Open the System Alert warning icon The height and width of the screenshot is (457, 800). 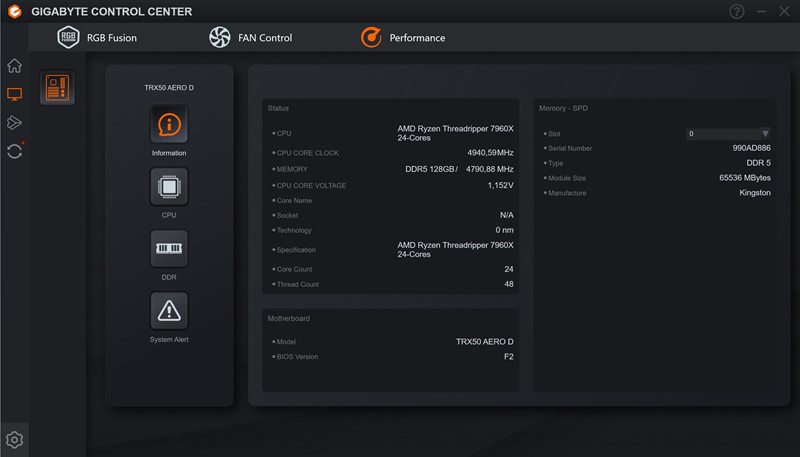[x=169, y=311]
